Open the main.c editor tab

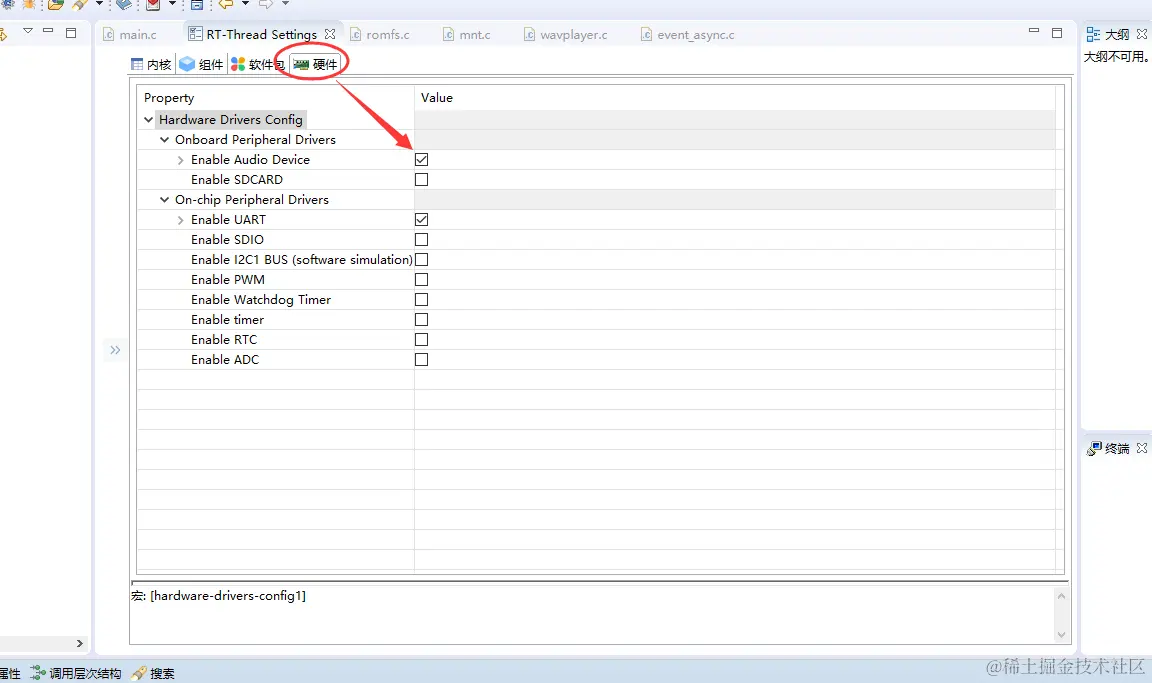click(x=130, y=35)
